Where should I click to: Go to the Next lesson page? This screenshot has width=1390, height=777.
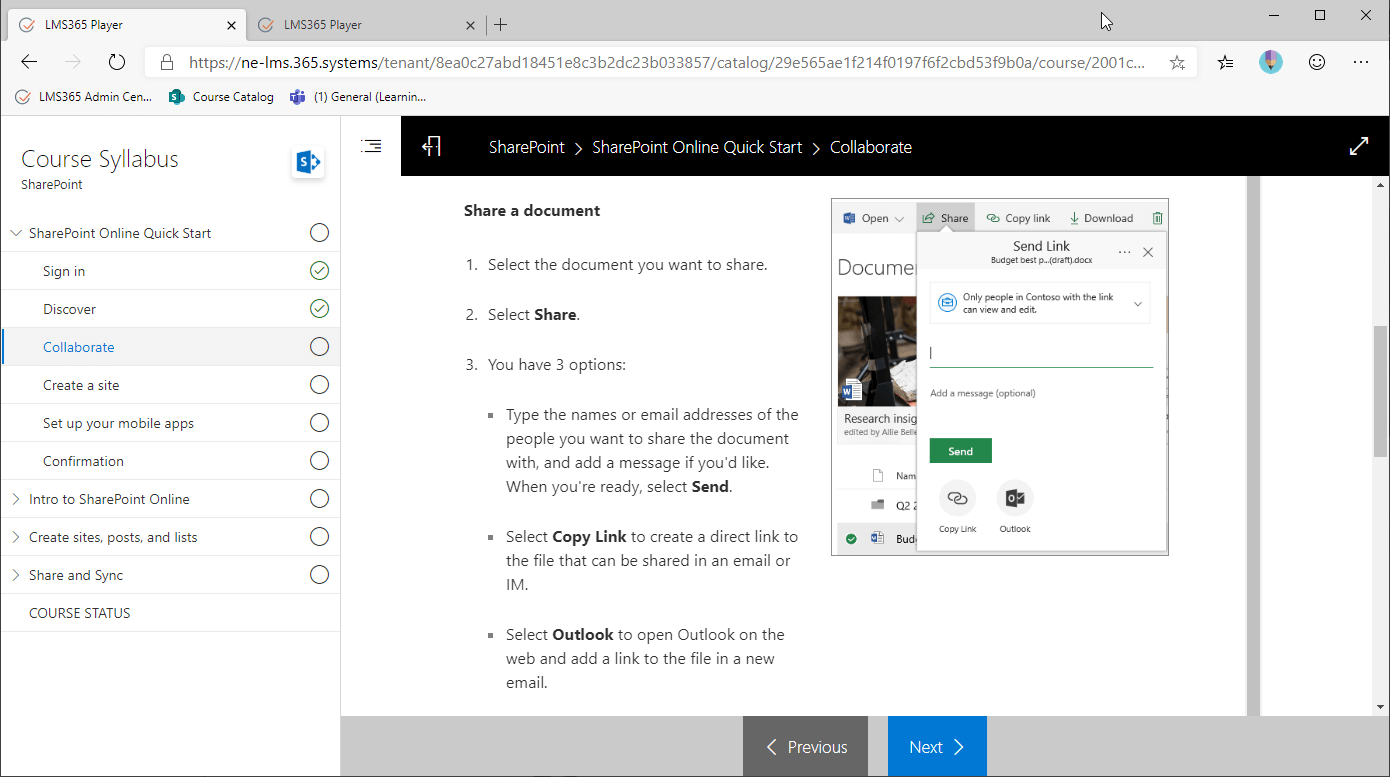pyautogui.click(x=936, y=747)
